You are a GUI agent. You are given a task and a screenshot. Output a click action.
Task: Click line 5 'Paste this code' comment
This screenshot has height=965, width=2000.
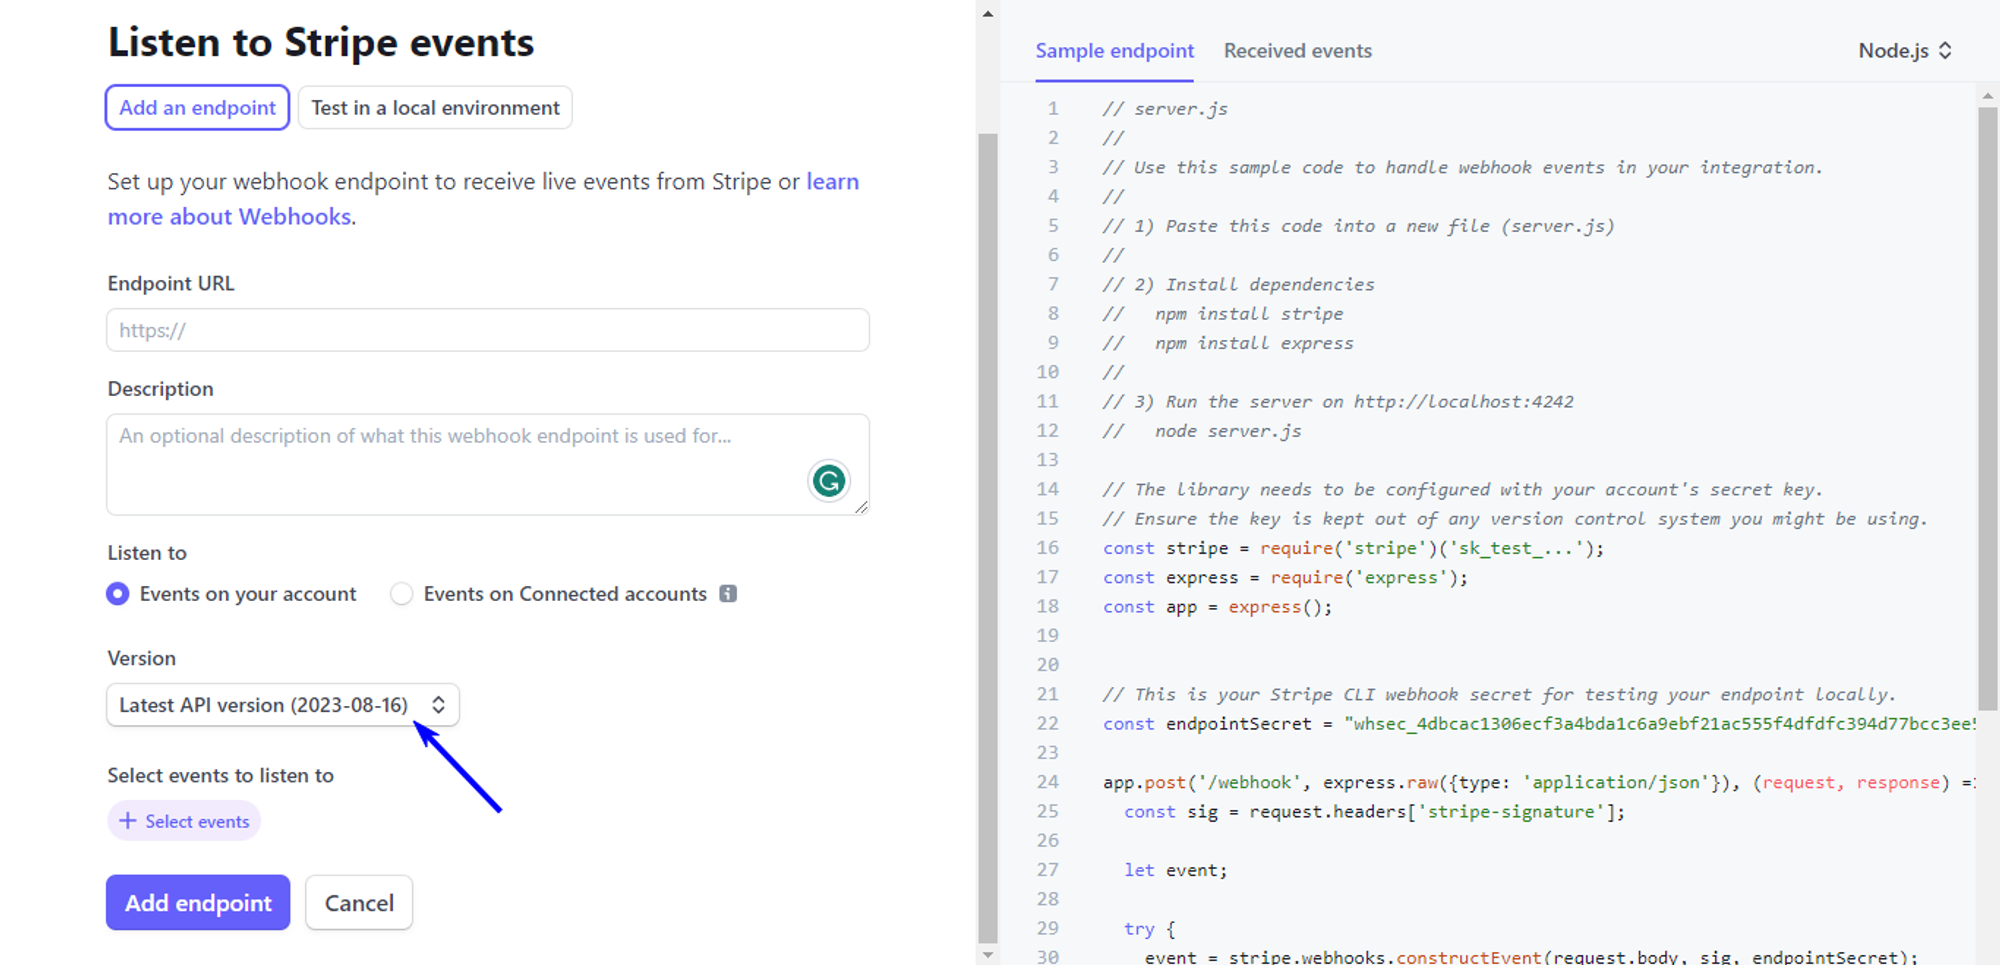(1359, 226)
